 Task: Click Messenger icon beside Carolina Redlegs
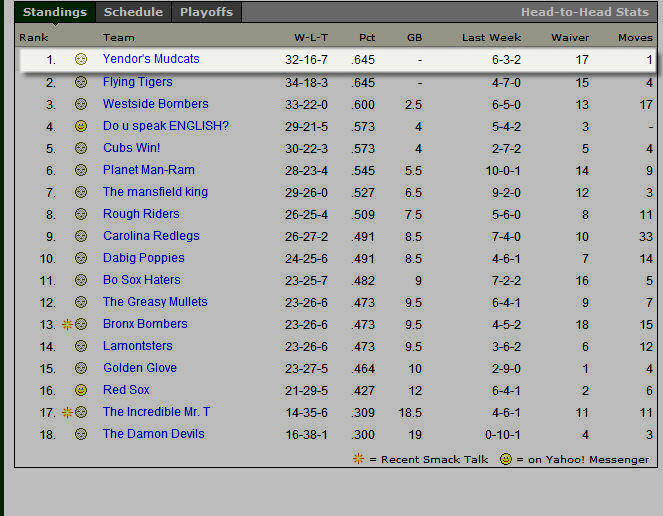[81, 237]
